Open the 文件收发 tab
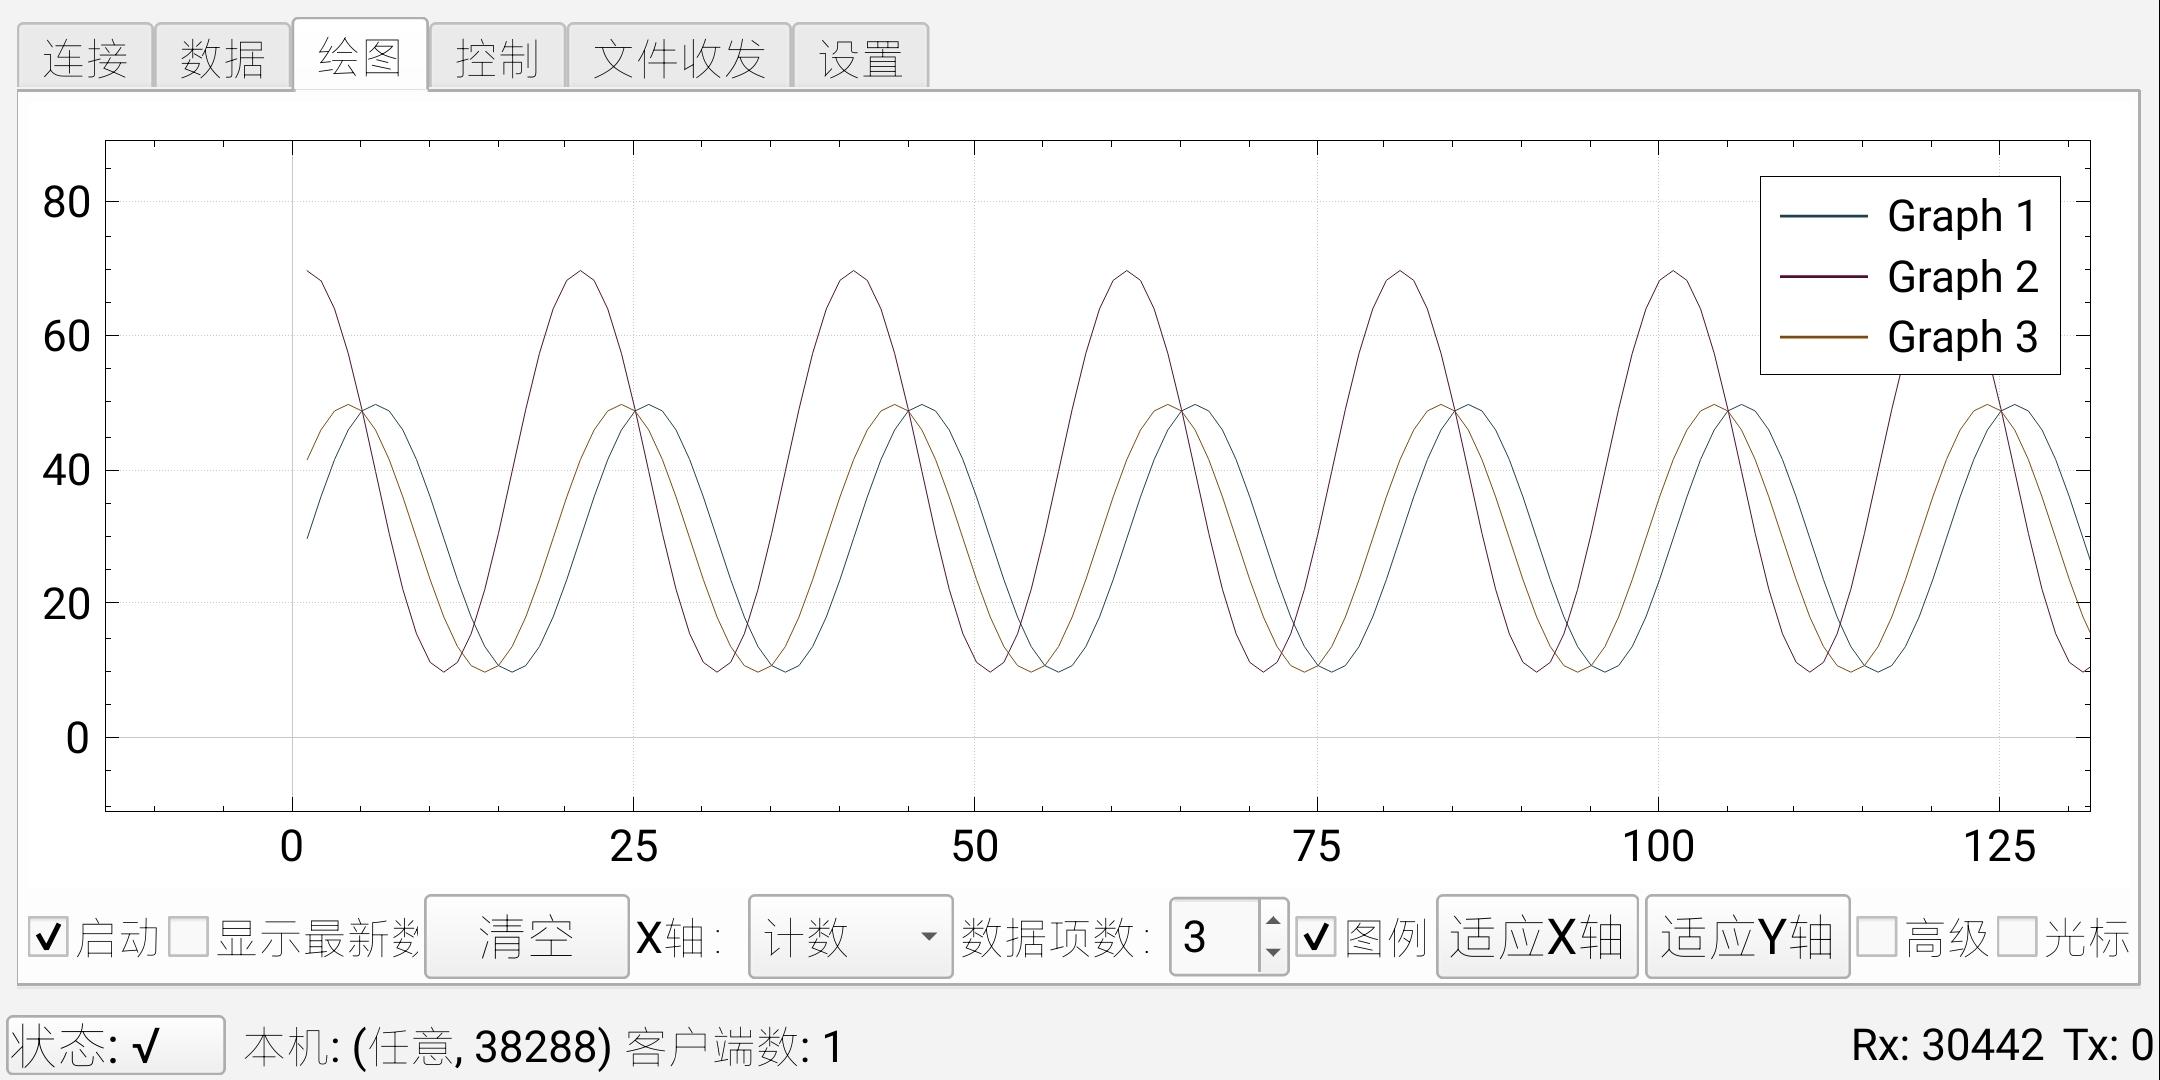 click(679, 57)
